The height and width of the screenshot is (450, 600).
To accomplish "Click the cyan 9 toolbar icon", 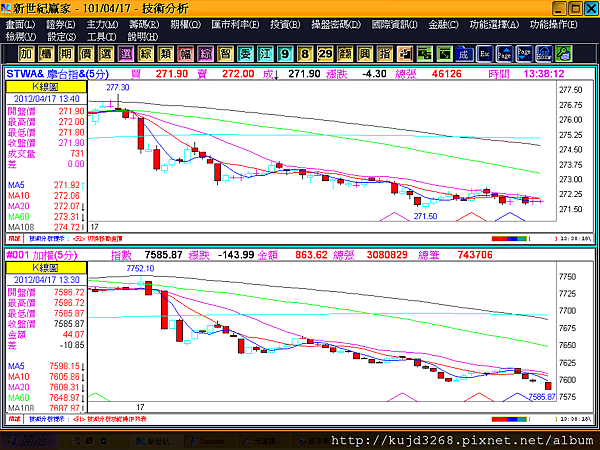I will click(x=285, y=54).
